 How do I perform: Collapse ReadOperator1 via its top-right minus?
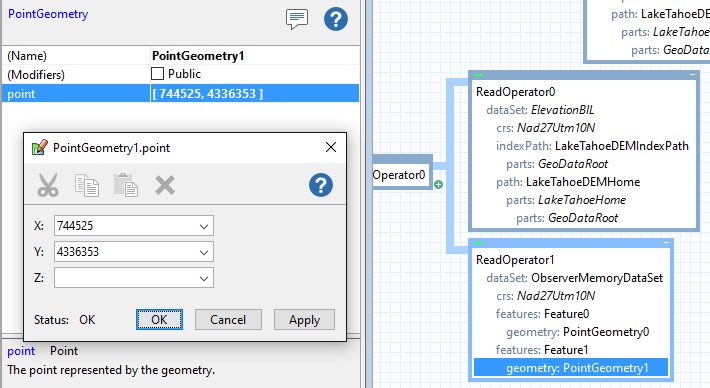pyautogui.click(x=666, y=243)
